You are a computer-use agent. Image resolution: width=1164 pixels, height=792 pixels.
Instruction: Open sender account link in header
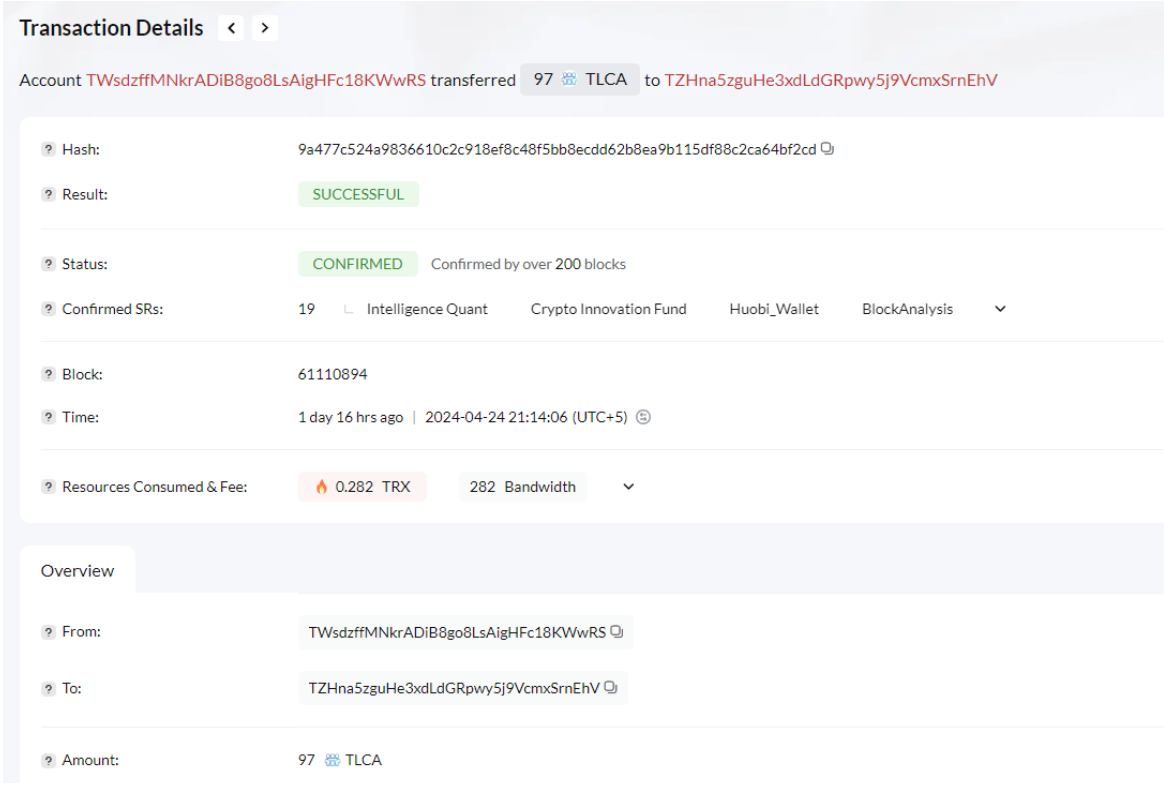click(x=256, y=80)
